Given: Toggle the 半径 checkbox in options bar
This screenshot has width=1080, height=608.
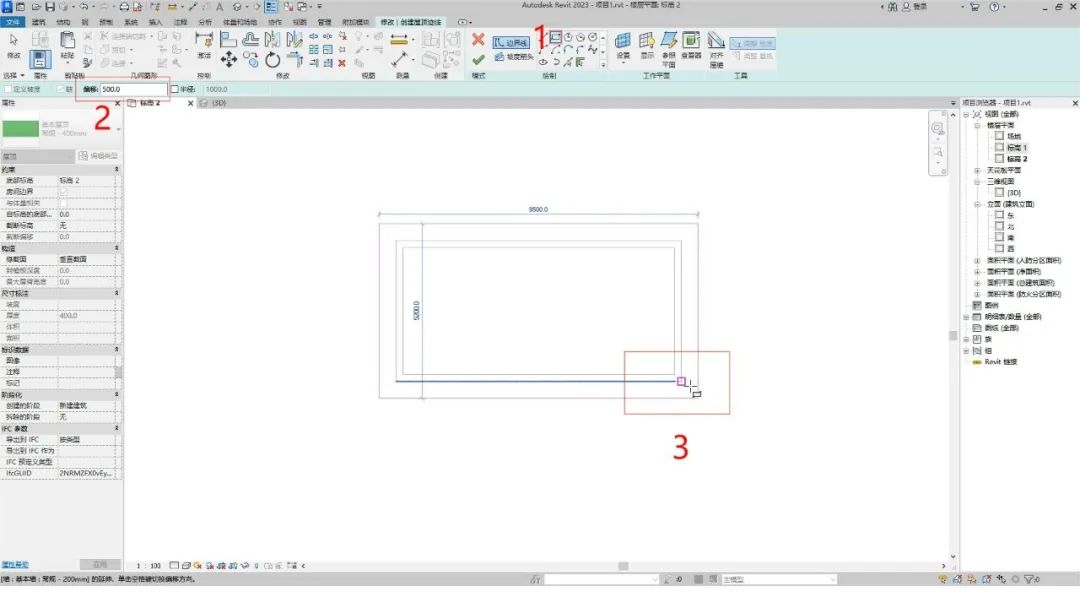Looking at the screenshot, I should [x=174, y=89].
